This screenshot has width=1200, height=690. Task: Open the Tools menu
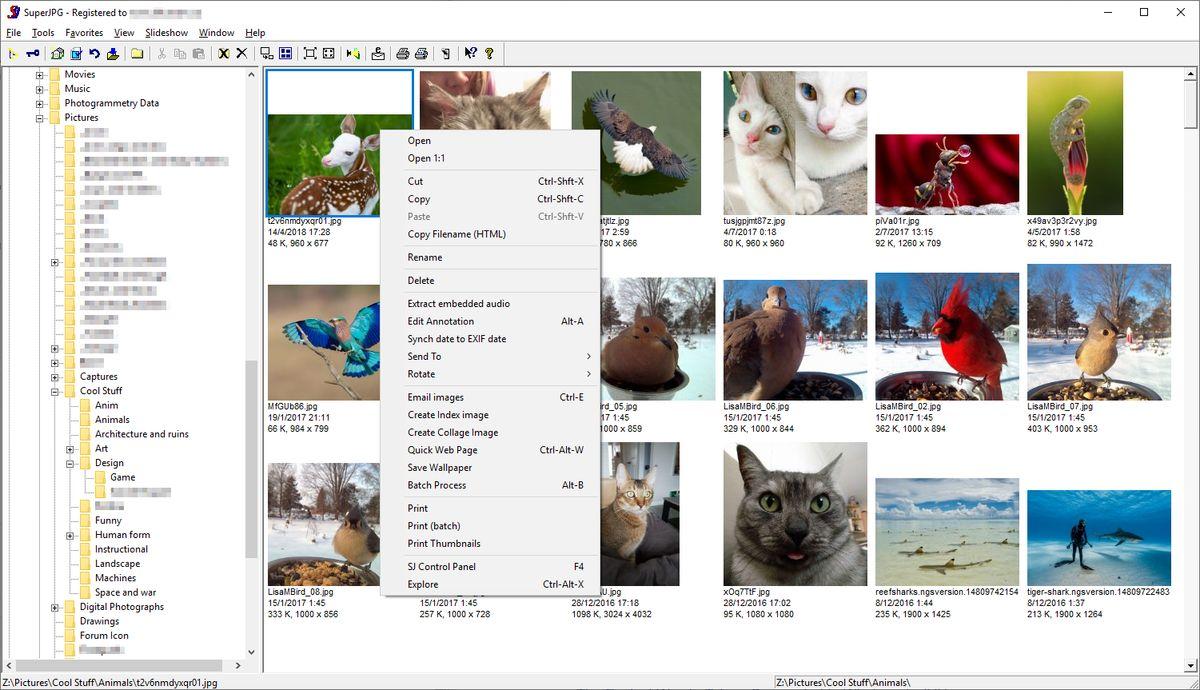coord(43,33)
